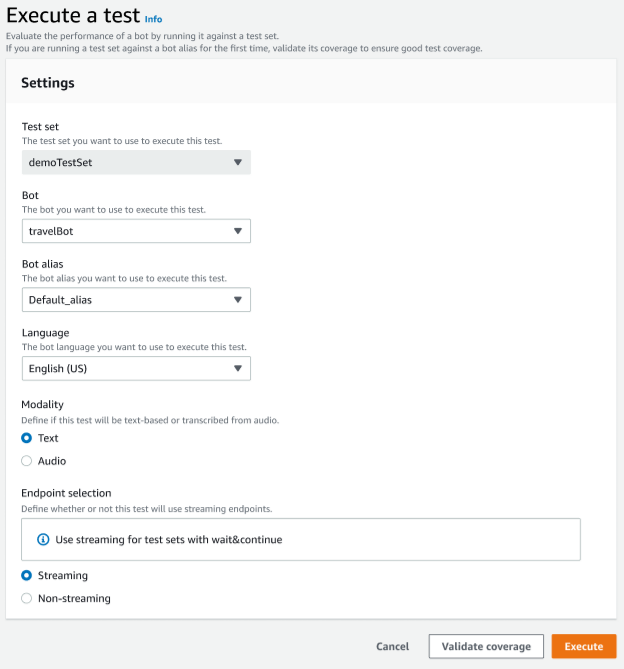Screen dimensions: 624x669
Task: Click the arrow icon beside travelBot
Action: tap(238, 231)
